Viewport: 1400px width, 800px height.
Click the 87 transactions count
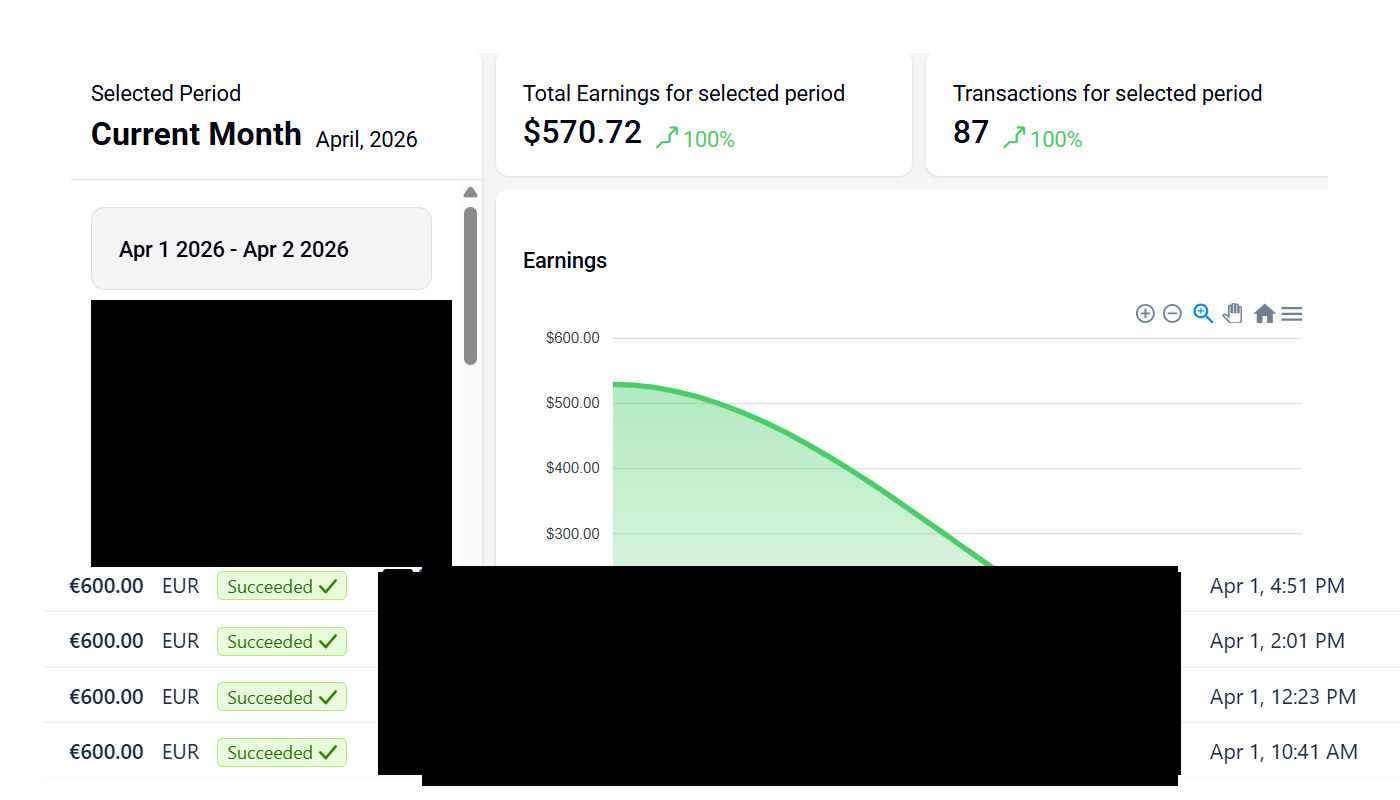pyautogui.click(x=971, y=132)
